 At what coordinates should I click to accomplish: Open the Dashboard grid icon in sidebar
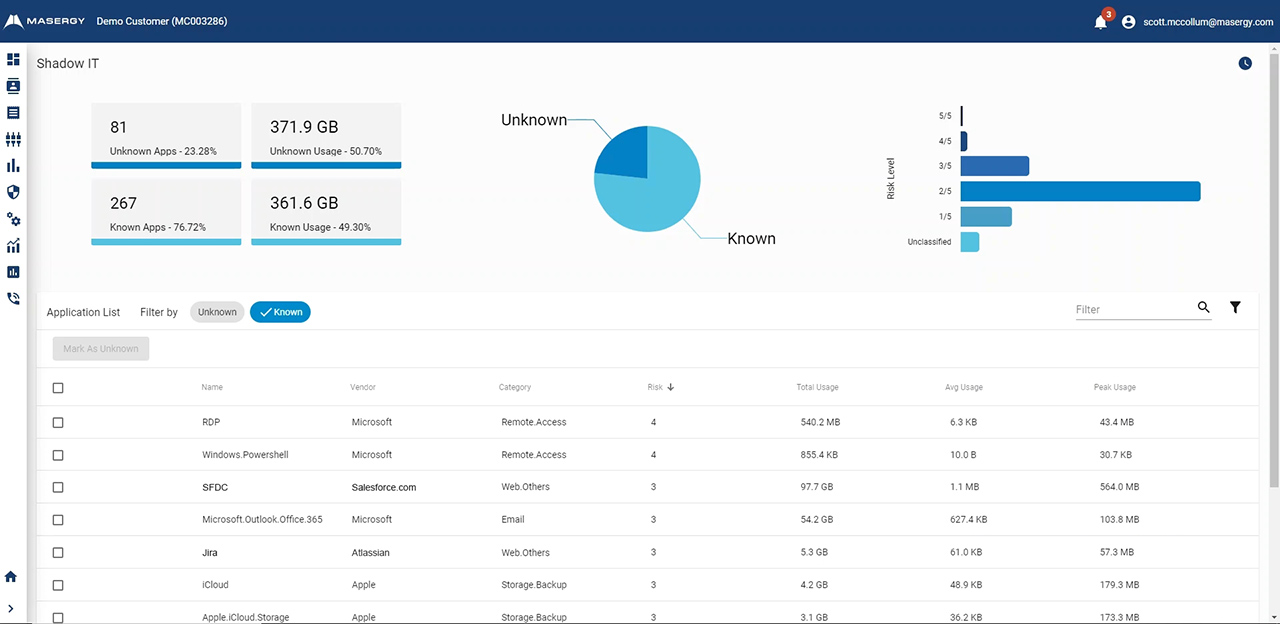(13, 59)
